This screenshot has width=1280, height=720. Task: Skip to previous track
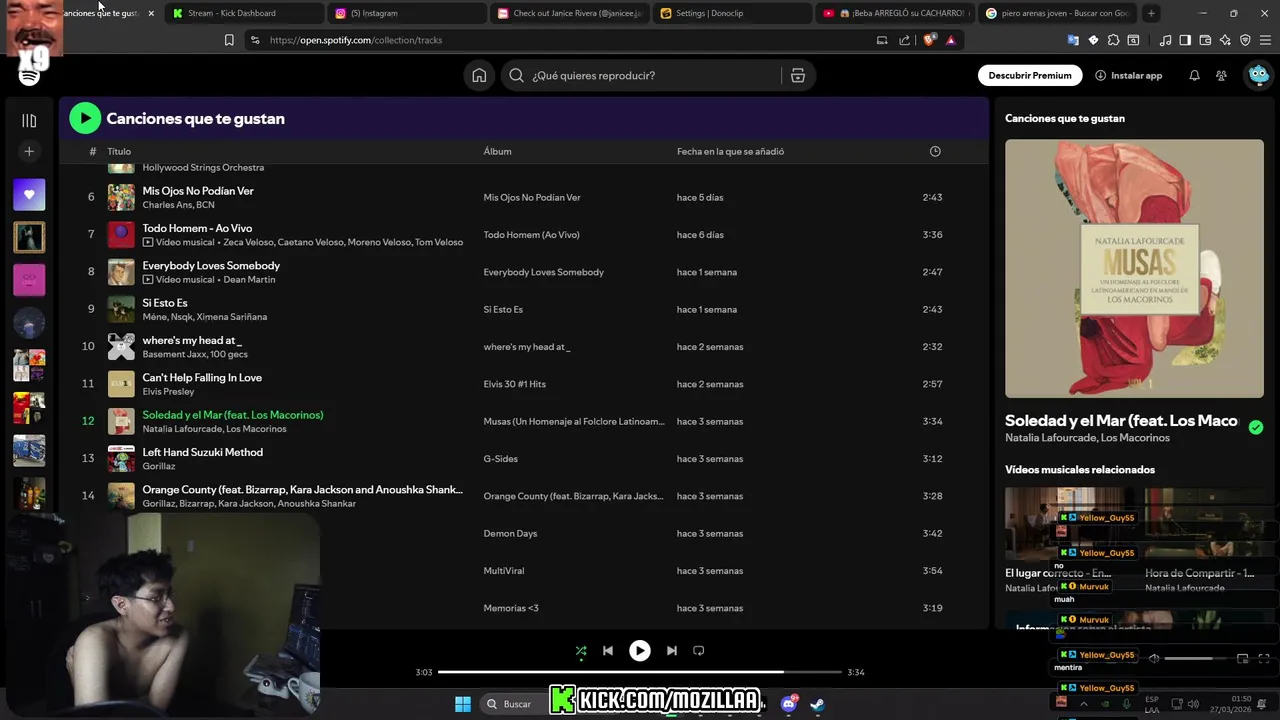click(x=607, y=651)
